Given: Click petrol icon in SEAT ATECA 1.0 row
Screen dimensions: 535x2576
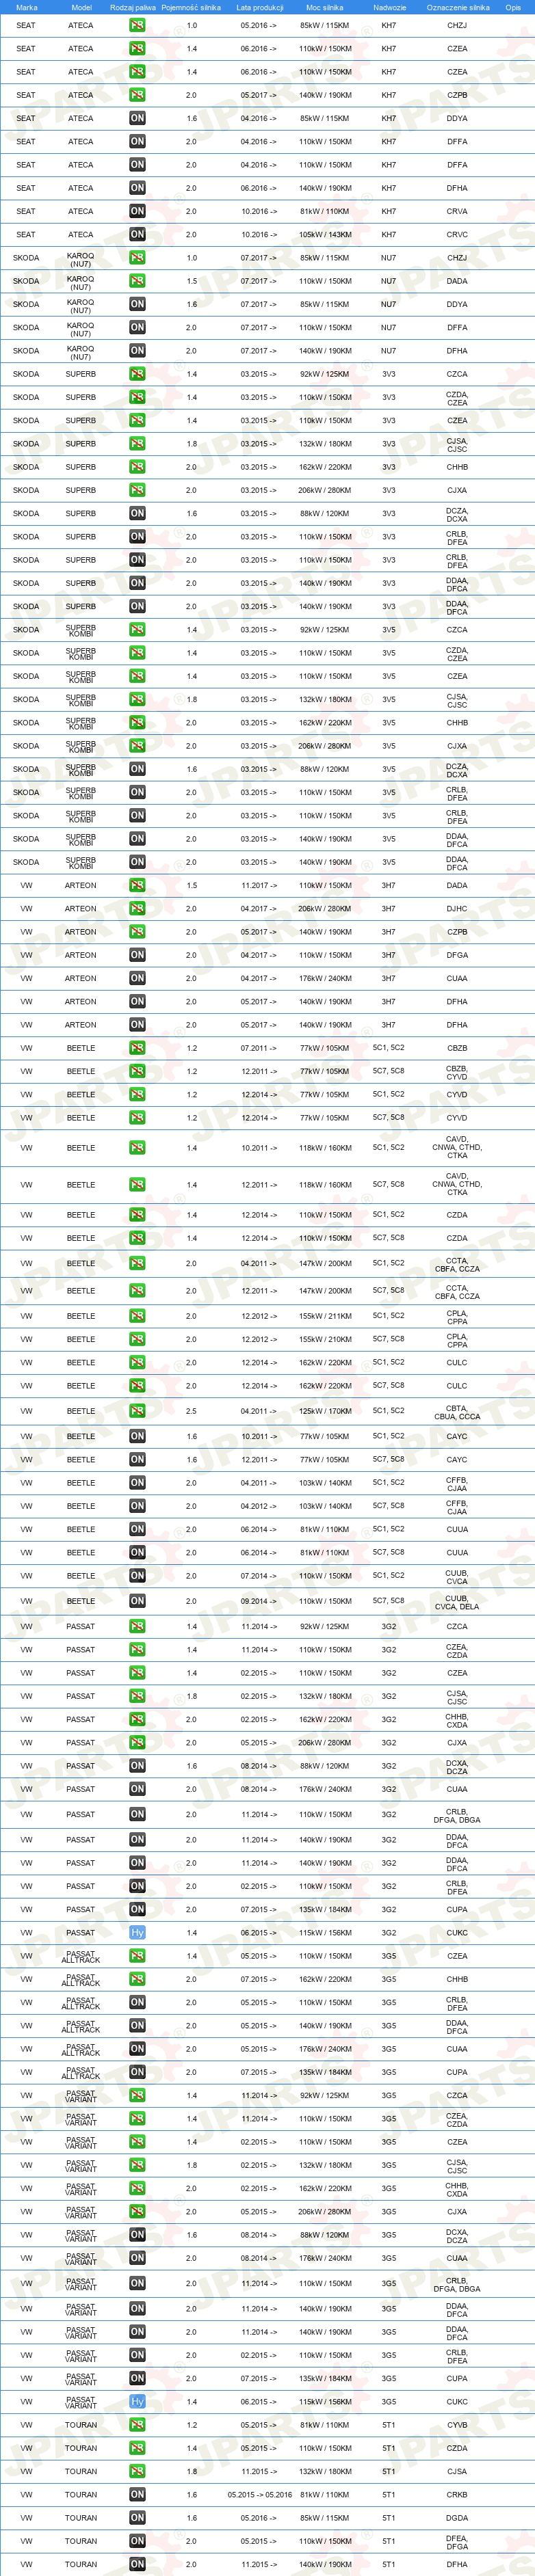Looking at the screenshot, I should (x=137, y=25).
